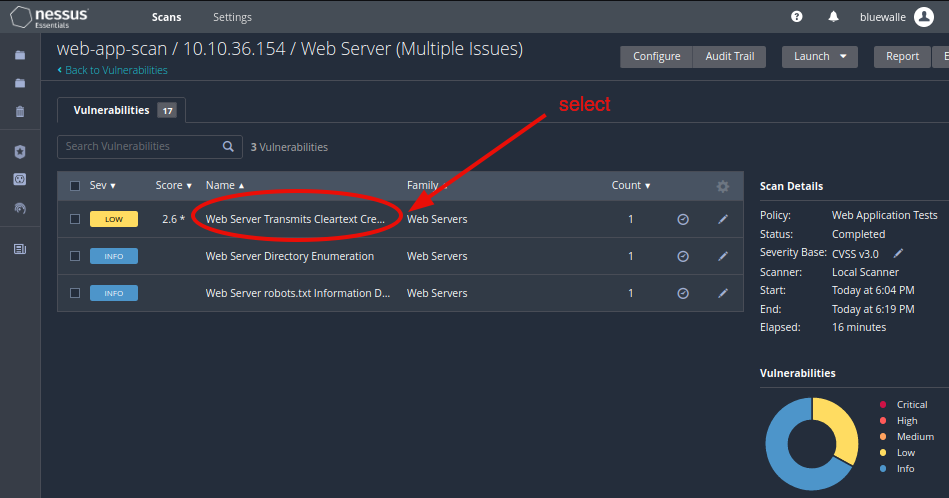Sort by the Score column
Viewport: 949px width, 498px height.
tap(174, 185)
